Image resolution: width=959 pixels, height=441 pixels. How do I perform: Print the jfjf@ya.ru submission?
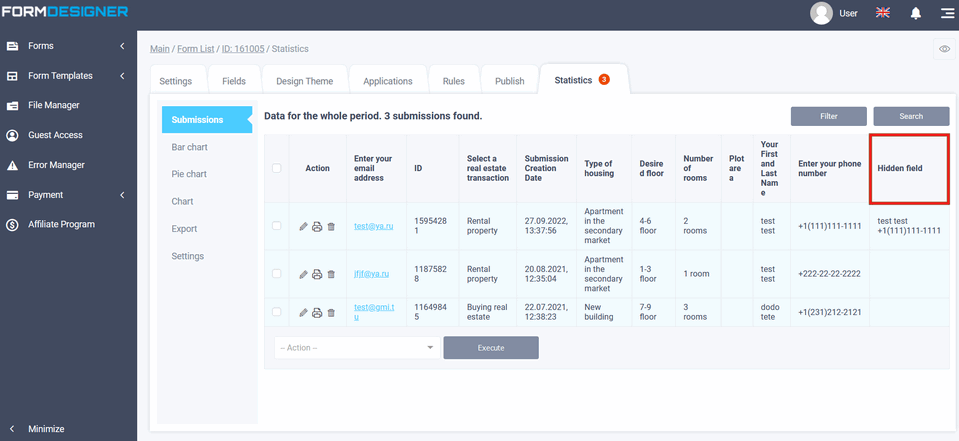[x=317, y=274]
